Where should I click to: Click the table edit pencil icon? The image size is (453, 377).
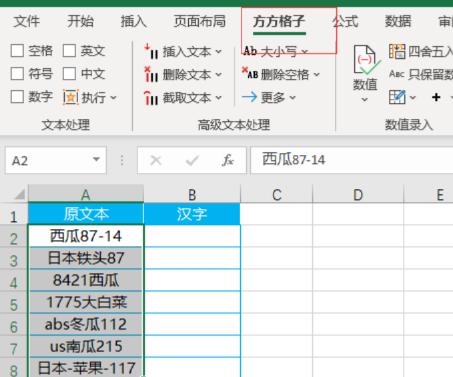tap(397, 97)
